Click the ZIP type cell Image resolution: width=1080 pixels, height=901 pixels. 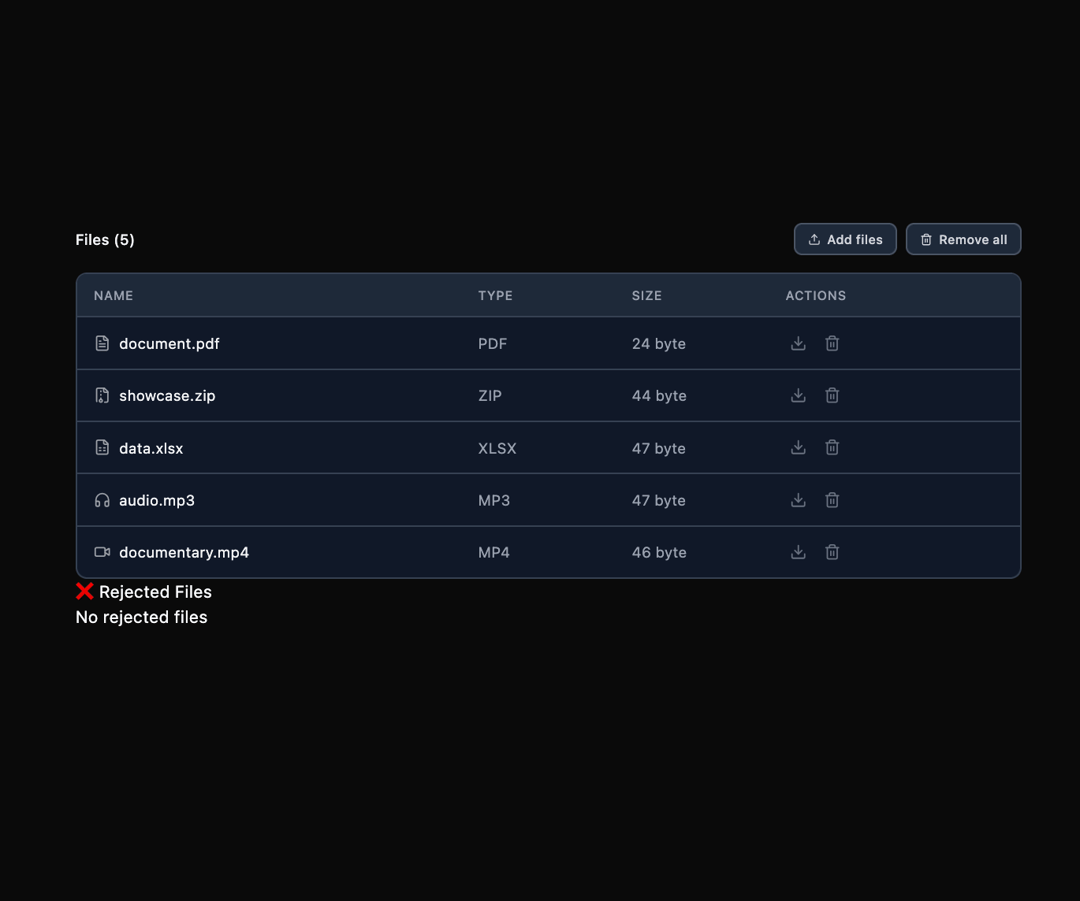pyautogui.click(x=490, y=396)
